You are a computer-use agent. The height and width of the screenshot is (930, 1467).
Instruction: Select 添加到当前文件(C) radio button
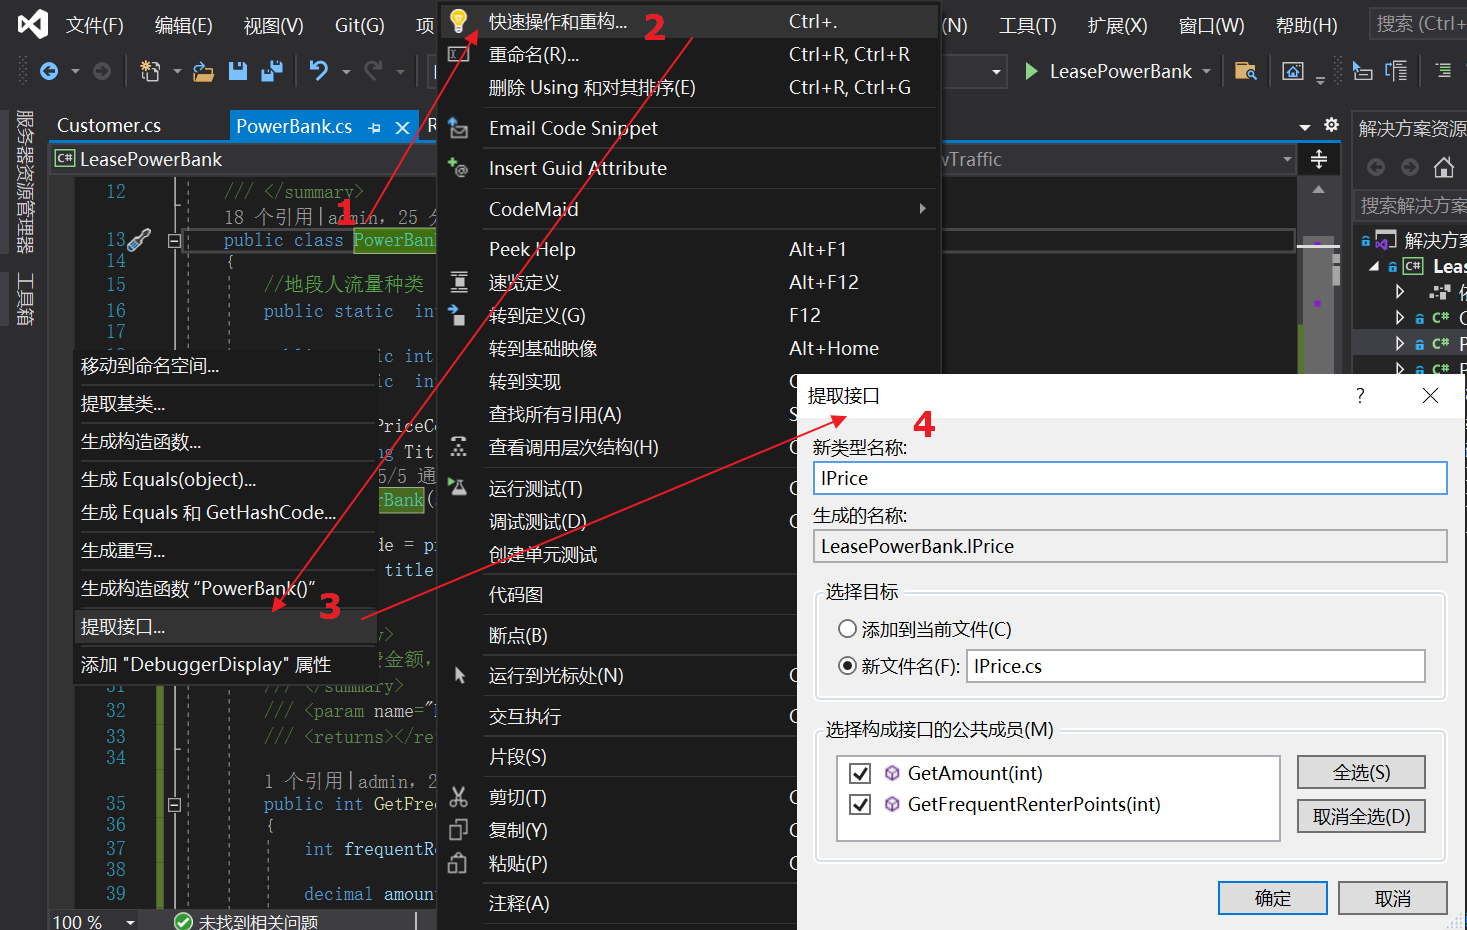point(848,629)
